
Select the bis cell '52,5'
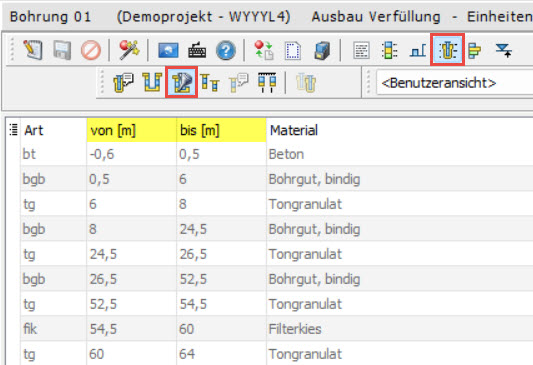(x=222, y=279)
